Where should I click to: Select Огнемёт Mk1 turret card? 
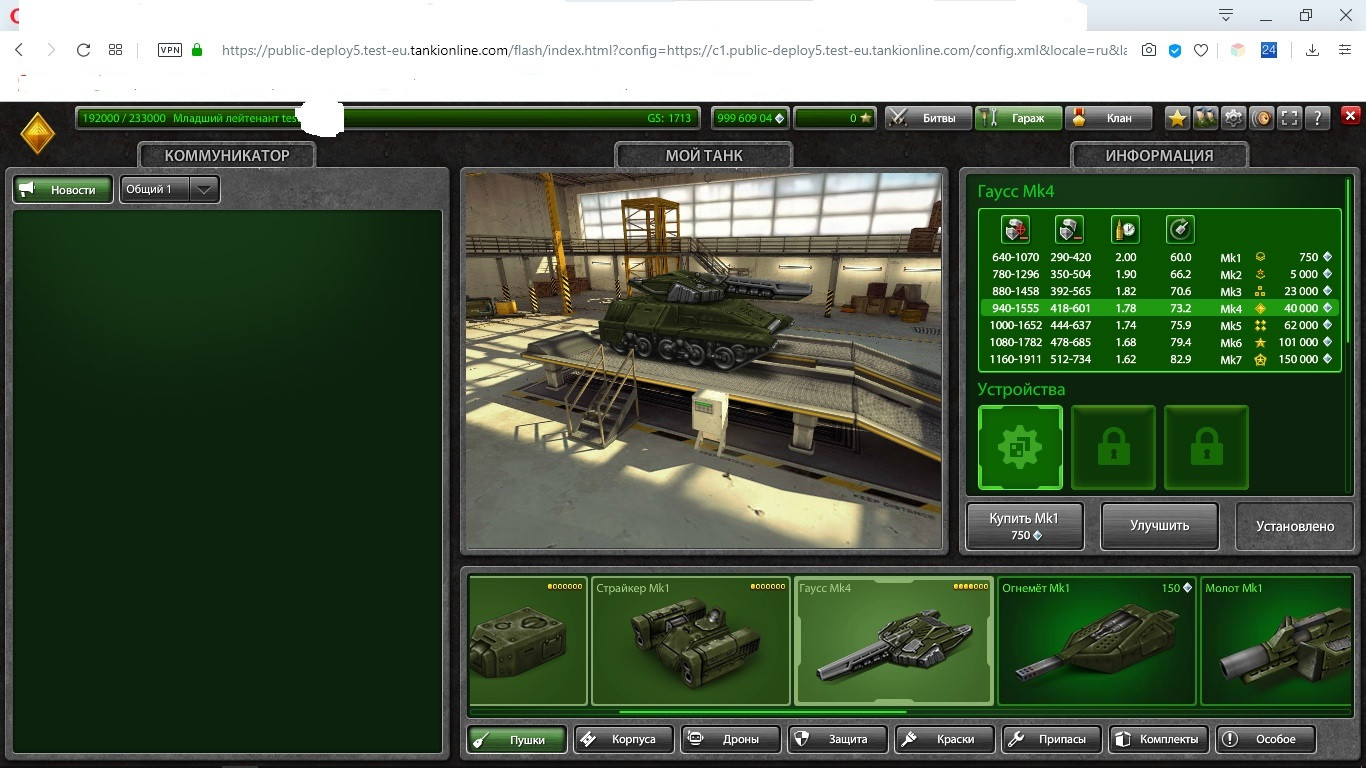click(x=1097, y=641)
